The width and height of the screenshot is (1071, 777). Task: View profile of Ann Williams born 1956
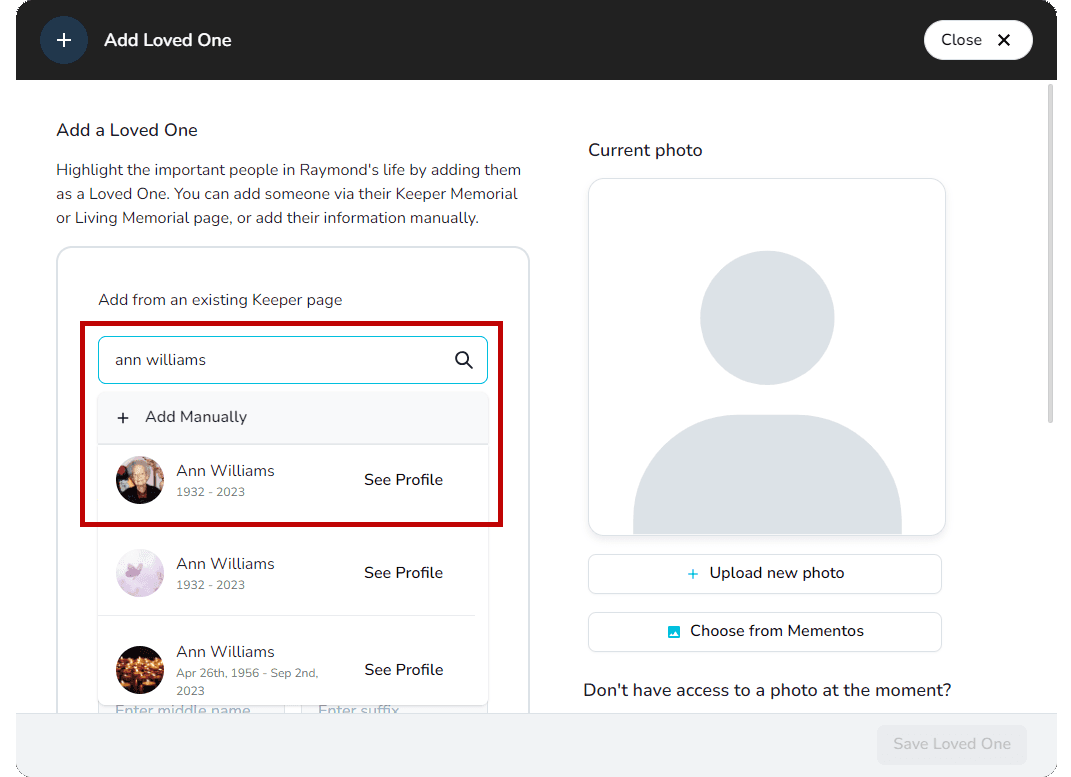click(403, 670)
